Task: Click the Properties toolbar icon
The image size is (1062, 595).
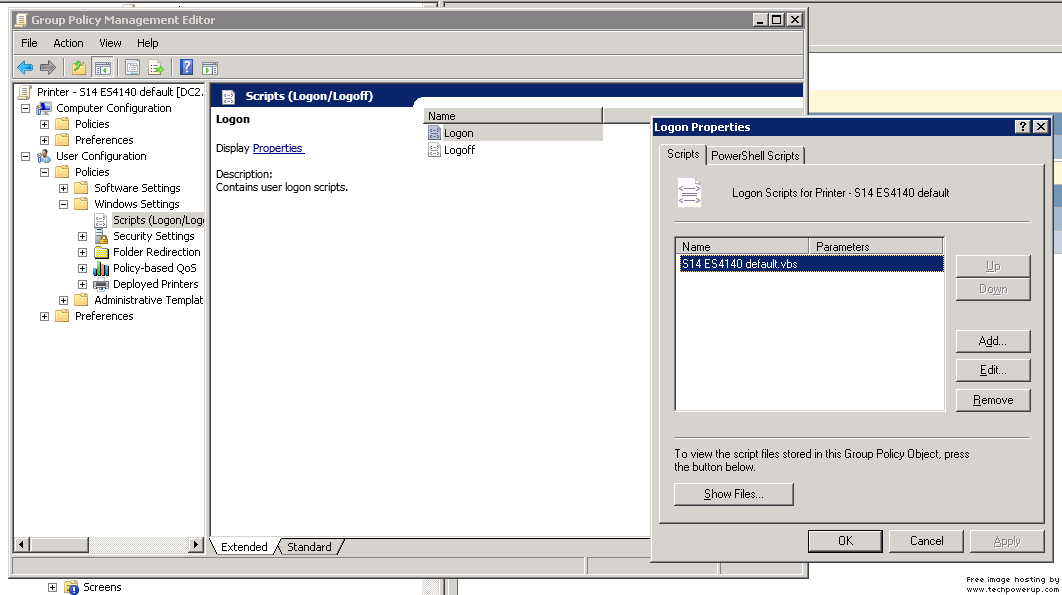Action: [132, 67]
